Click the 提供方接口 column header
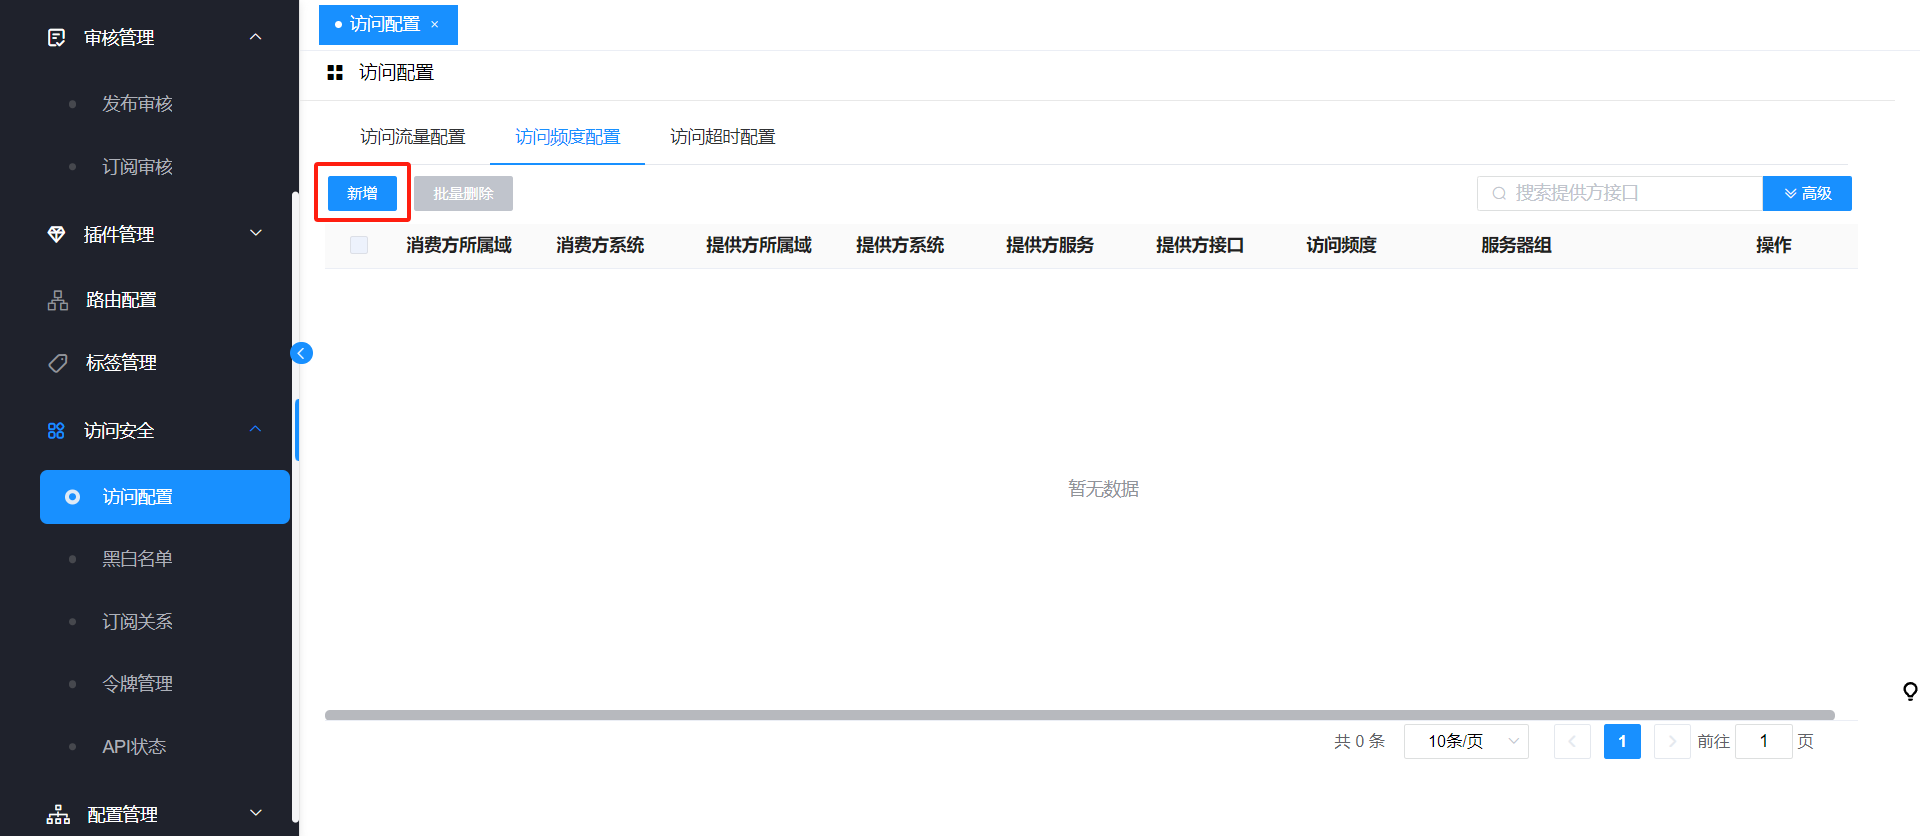Screen dimensions: 1920x836 1200,245
